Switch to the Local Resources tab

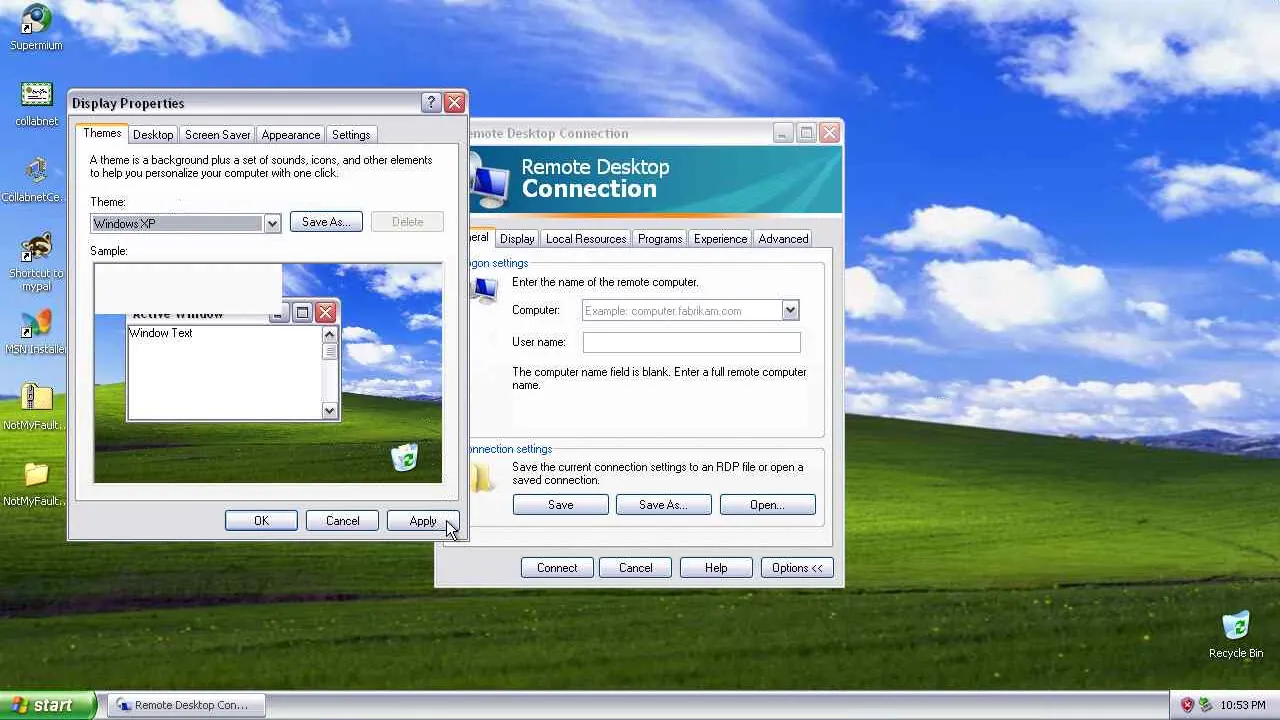[586, 239]
